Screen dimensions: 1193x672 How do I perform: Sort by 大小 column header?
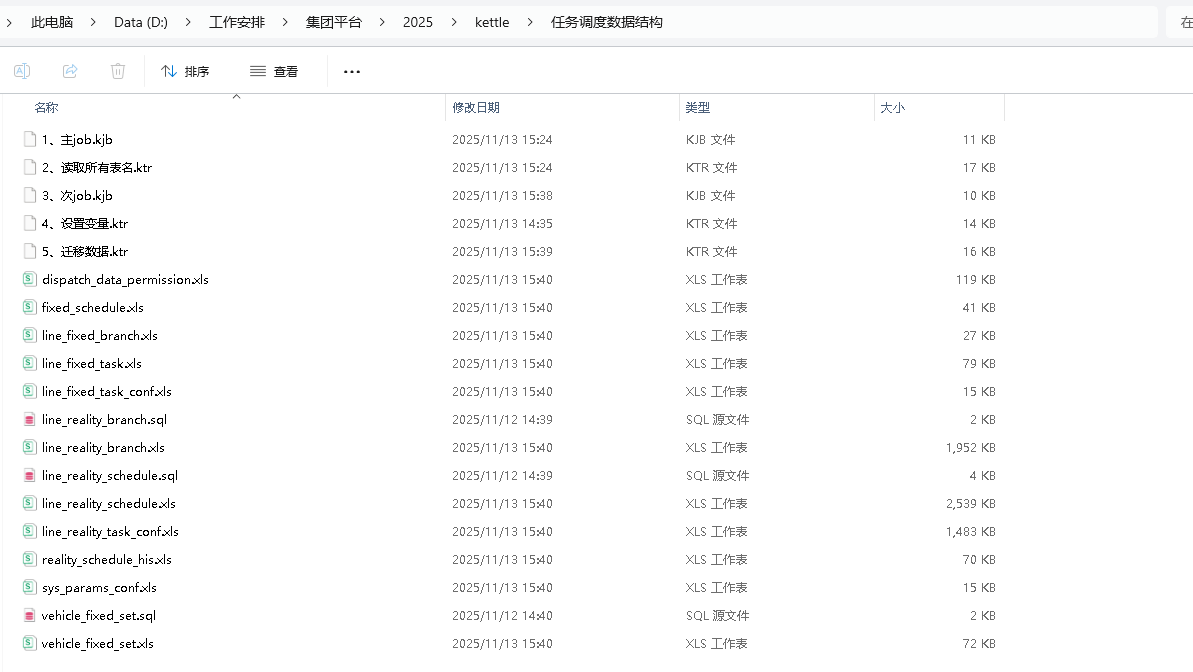point(892,107)
